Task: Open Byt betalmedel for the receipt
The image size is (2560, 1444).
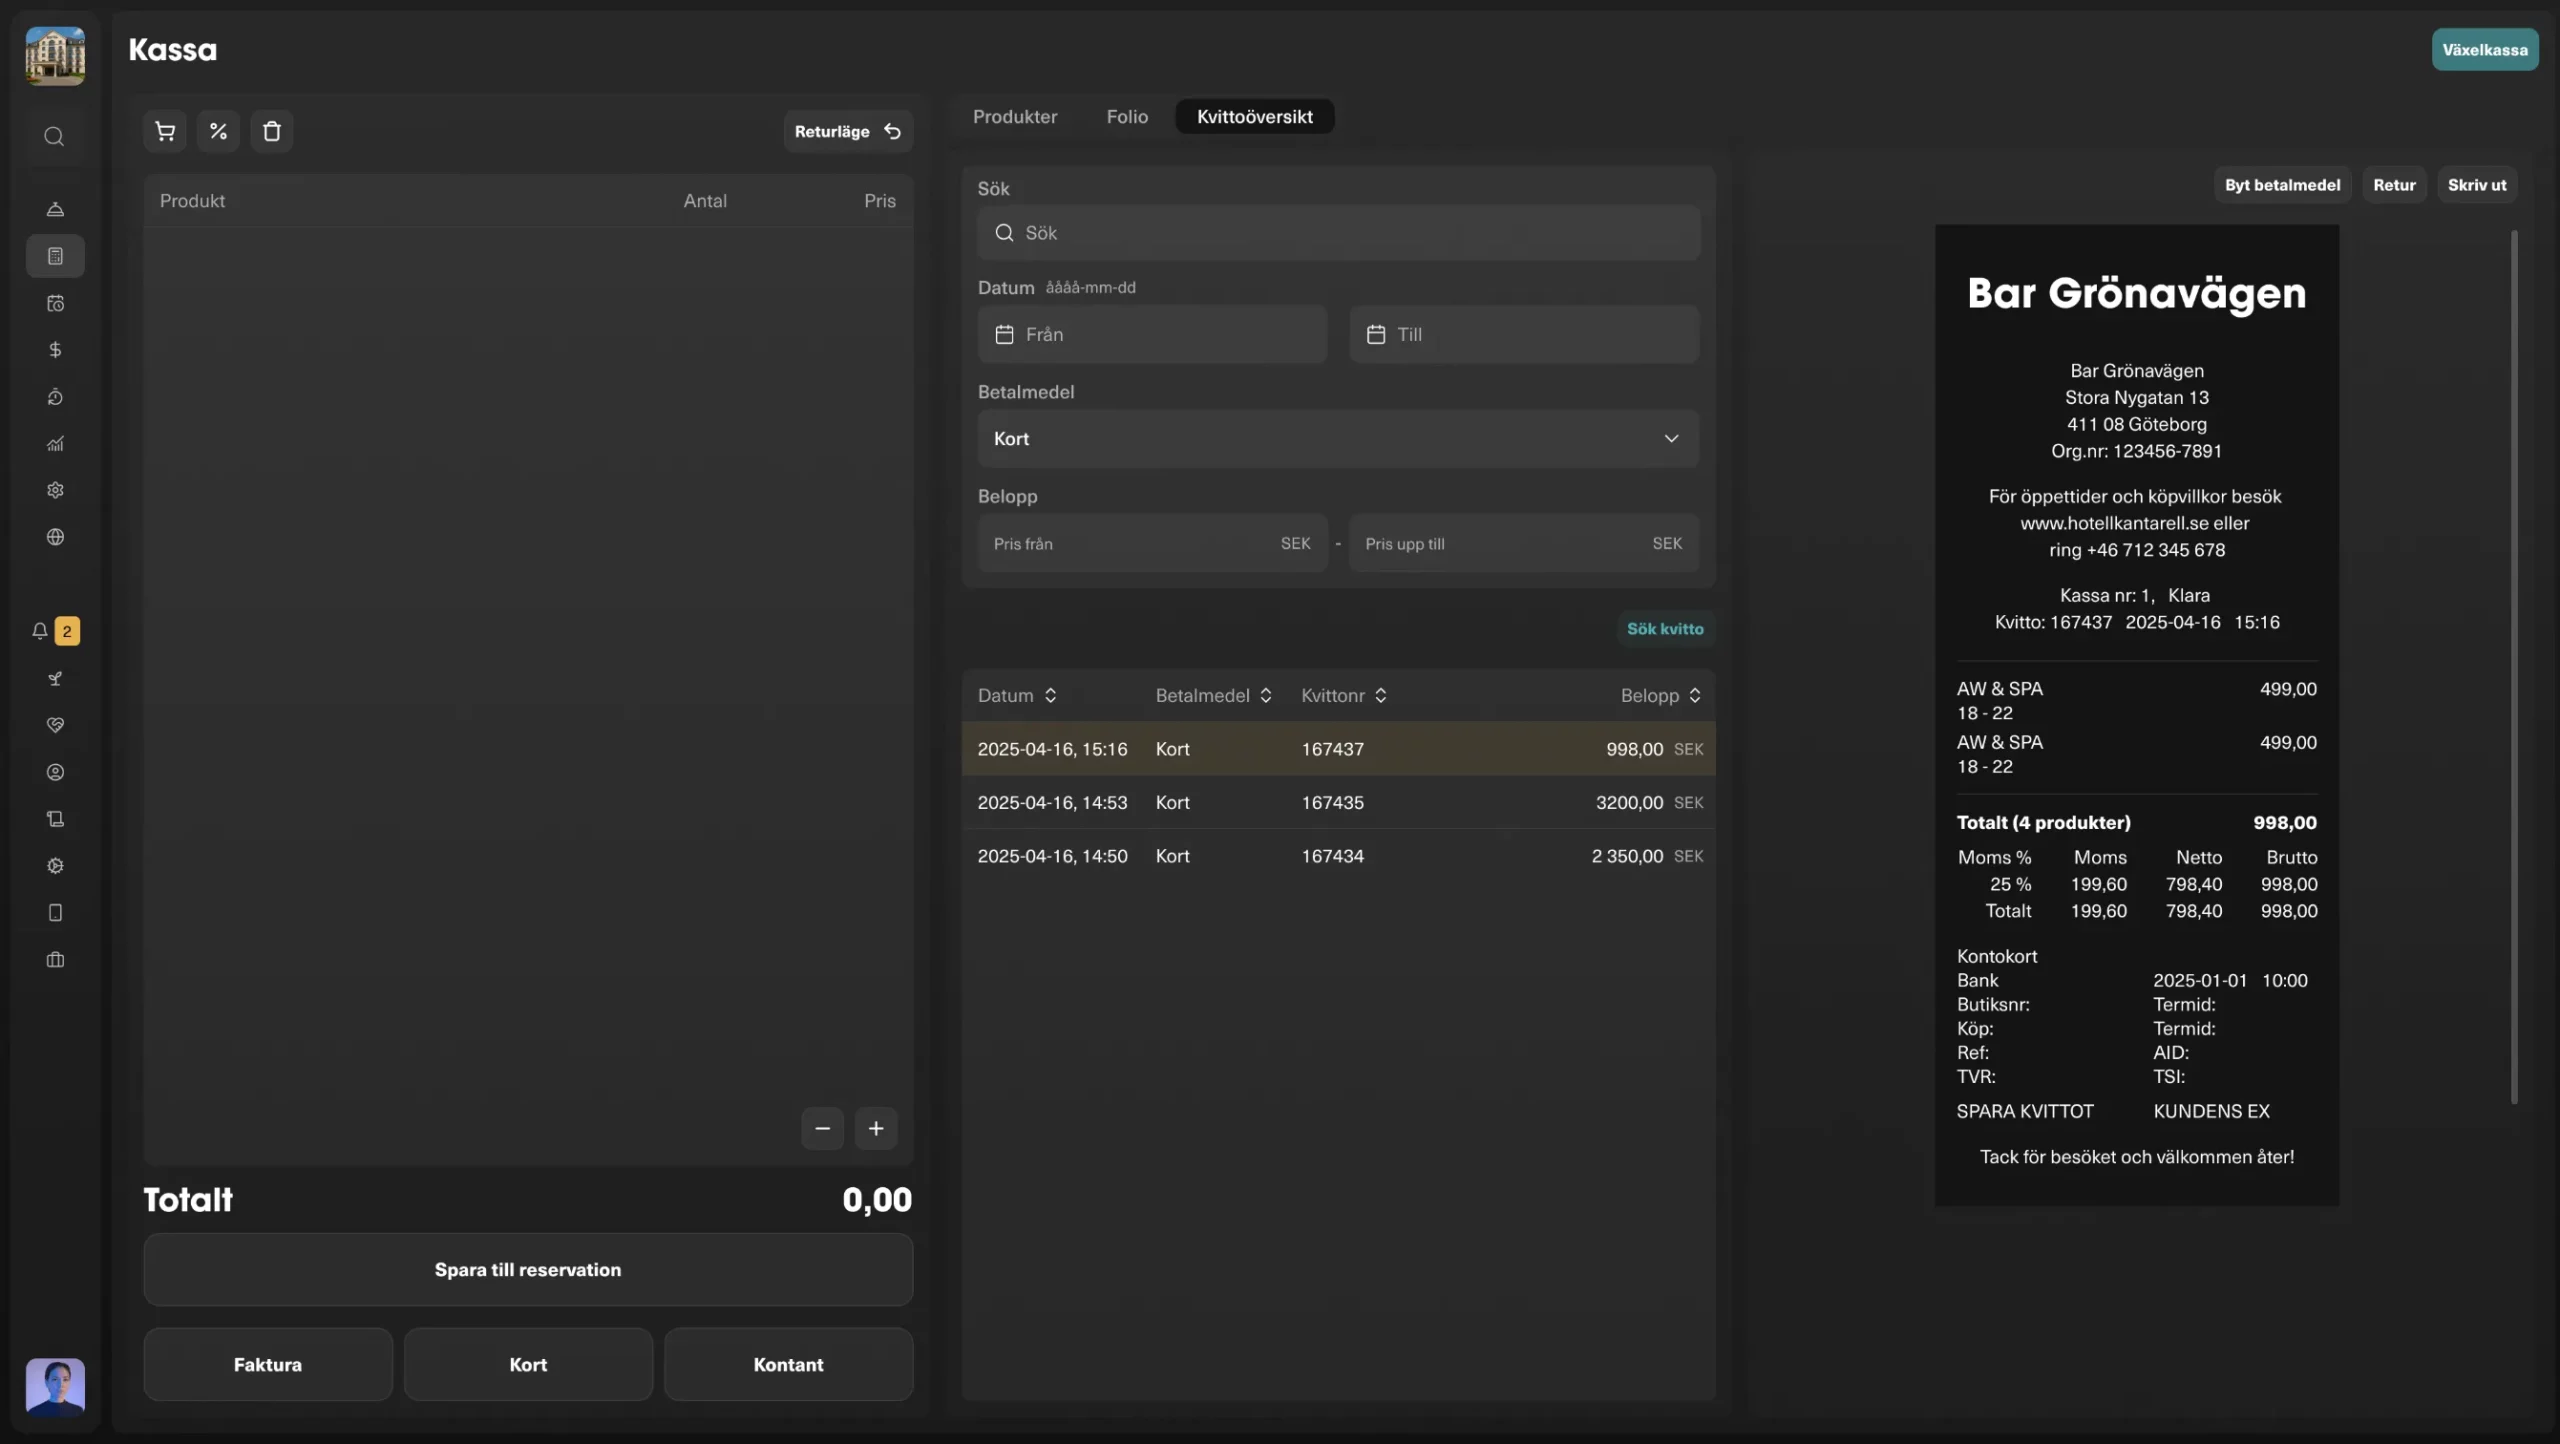Action: [x=2283, y=184]
